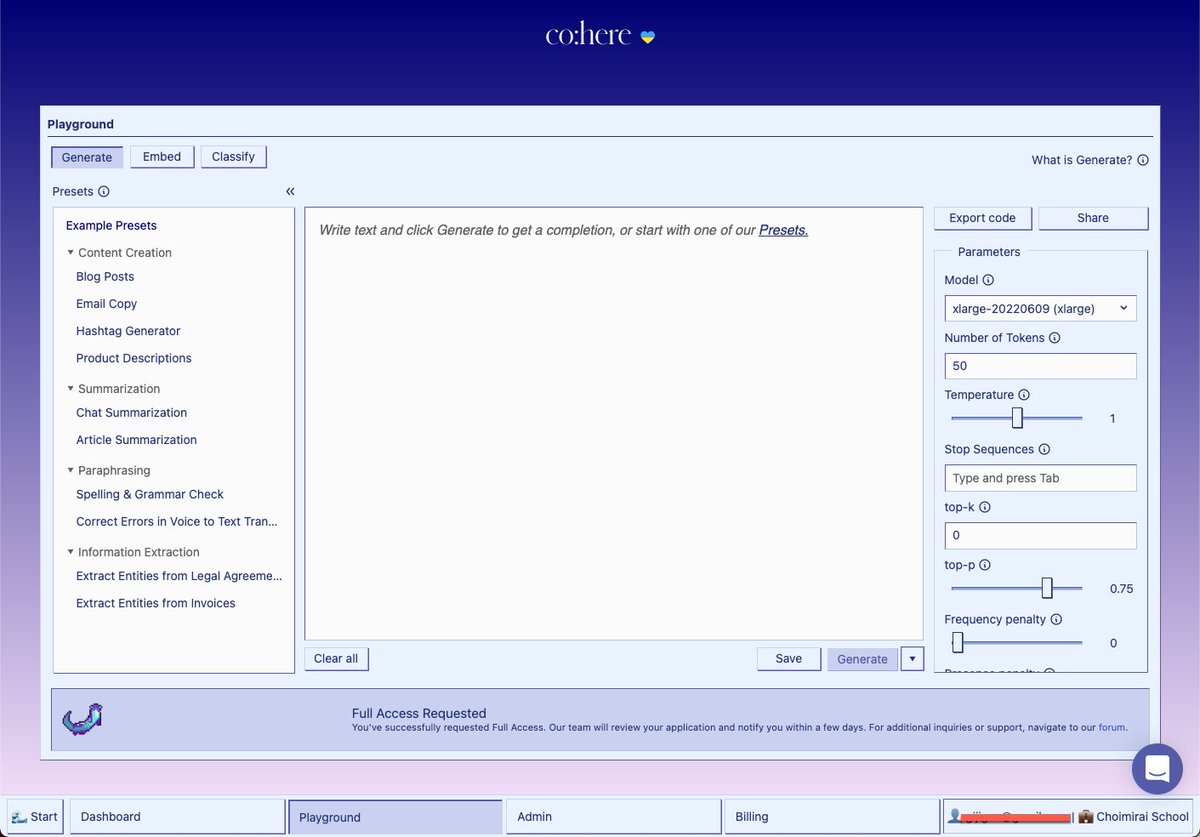
Task: Click into the main prompt text area
Action: pyautogui.click(x=613, y=423)
